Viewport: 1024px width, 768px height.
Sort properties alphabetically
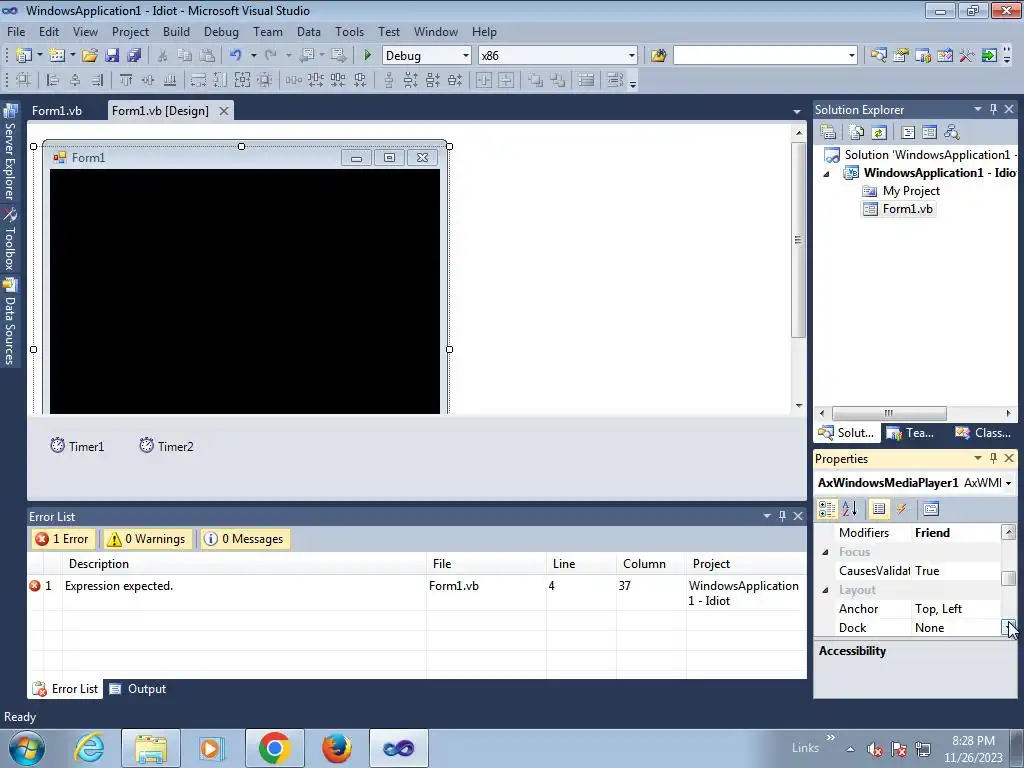(x=850, y=509)
